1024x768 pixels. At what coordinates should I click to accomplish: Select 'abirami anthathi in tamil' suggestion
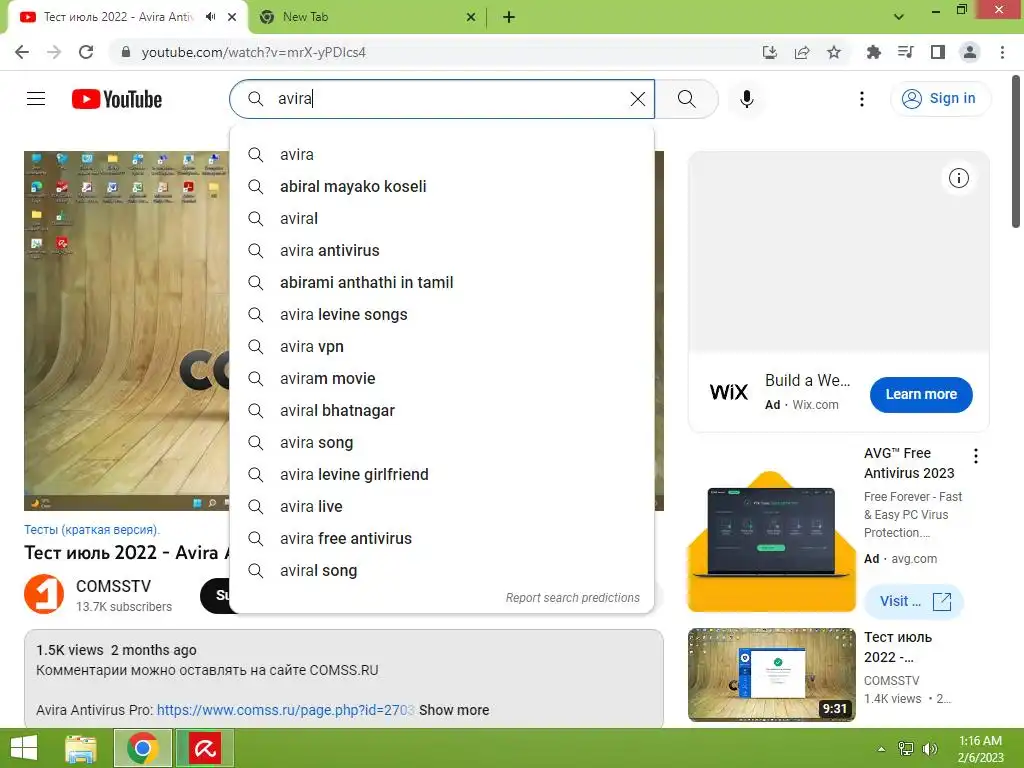[442, 283]
